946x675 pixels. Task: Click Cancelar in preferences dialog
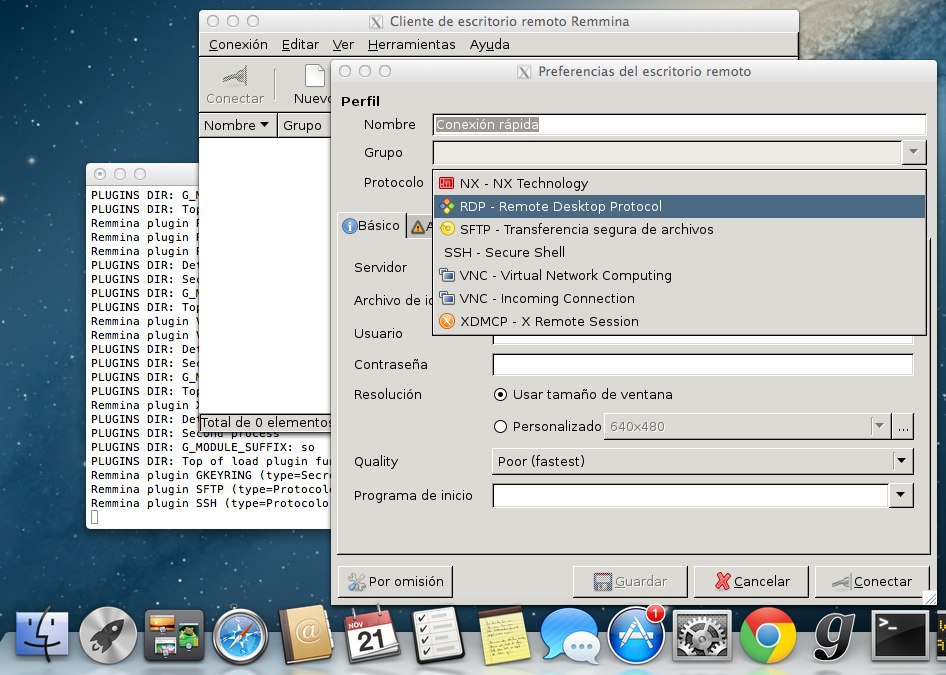click(x=751, y=582)
